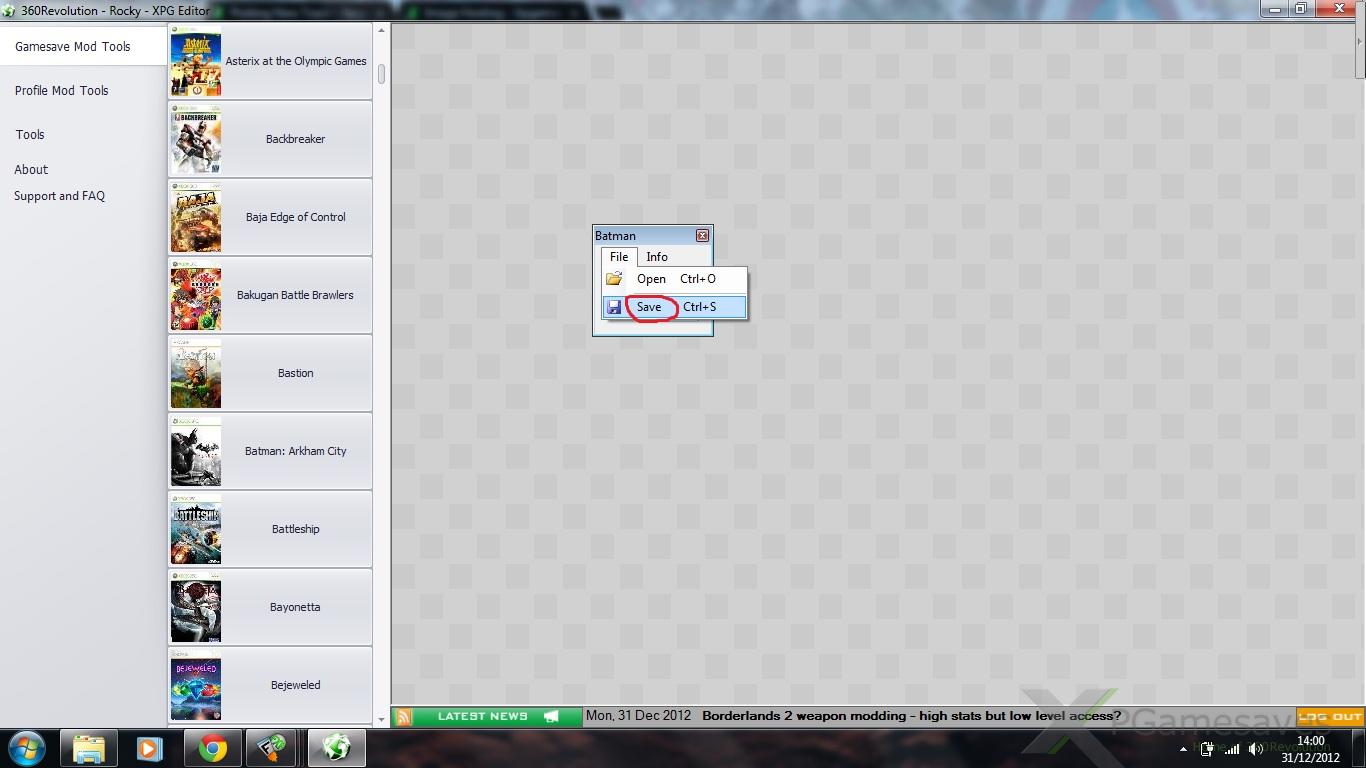Choose Save from the File menu
This screenshot has height=768, width=1366.
click(x=650, y=307)
